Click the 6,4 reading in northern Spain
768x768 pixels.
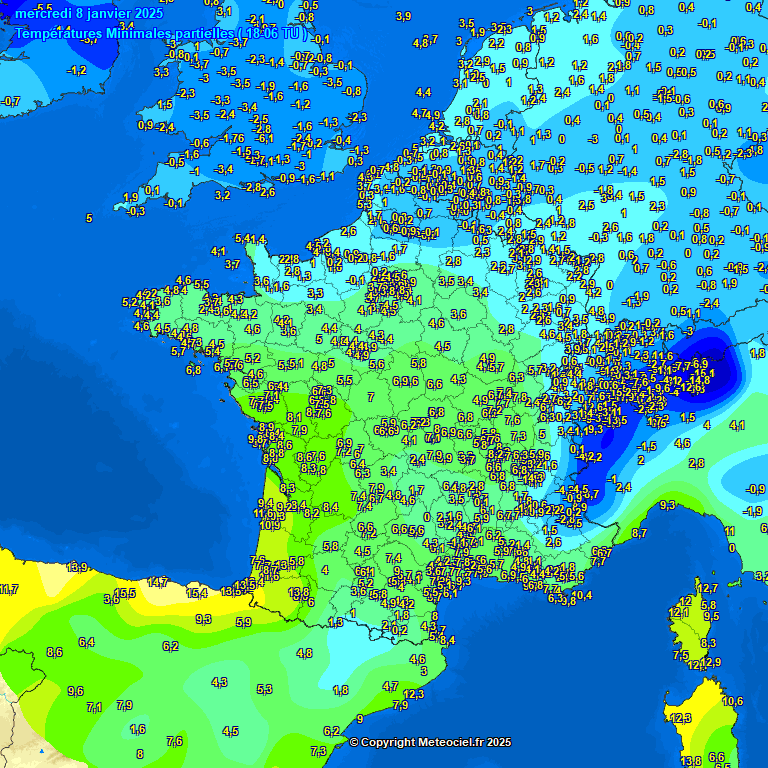[87, 642]
